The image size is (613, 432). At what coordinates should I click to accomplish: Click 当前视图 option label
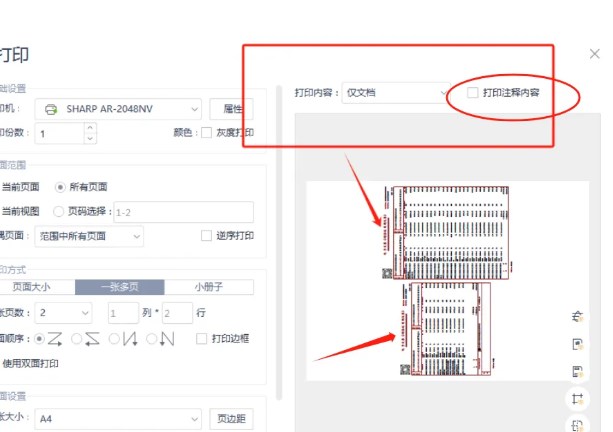[20, 212]
